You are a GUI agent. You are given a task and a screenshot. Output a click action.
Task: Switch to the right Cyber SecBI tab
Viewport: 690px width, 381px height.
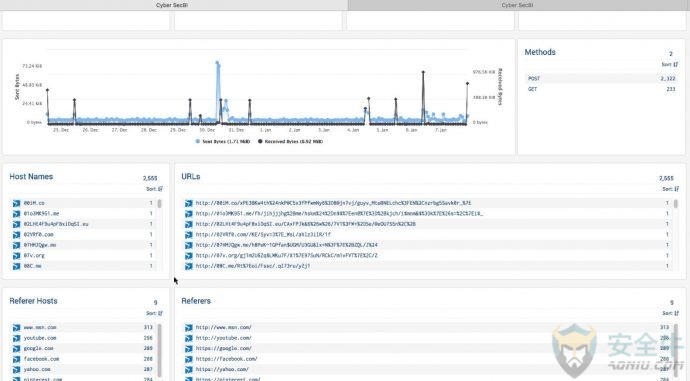(x=518, y=5)
